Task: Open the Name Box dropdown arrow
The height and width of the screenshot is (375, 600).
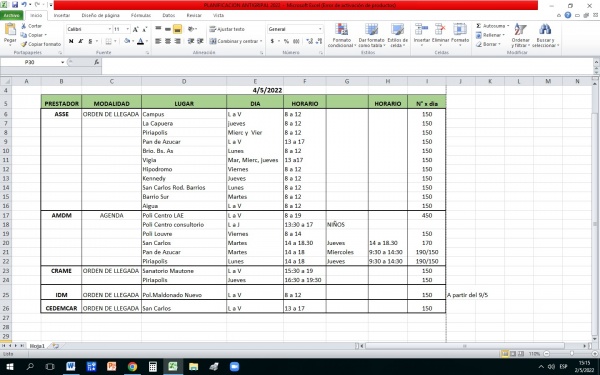Action: pyautogui.click(x=62, y=62)
